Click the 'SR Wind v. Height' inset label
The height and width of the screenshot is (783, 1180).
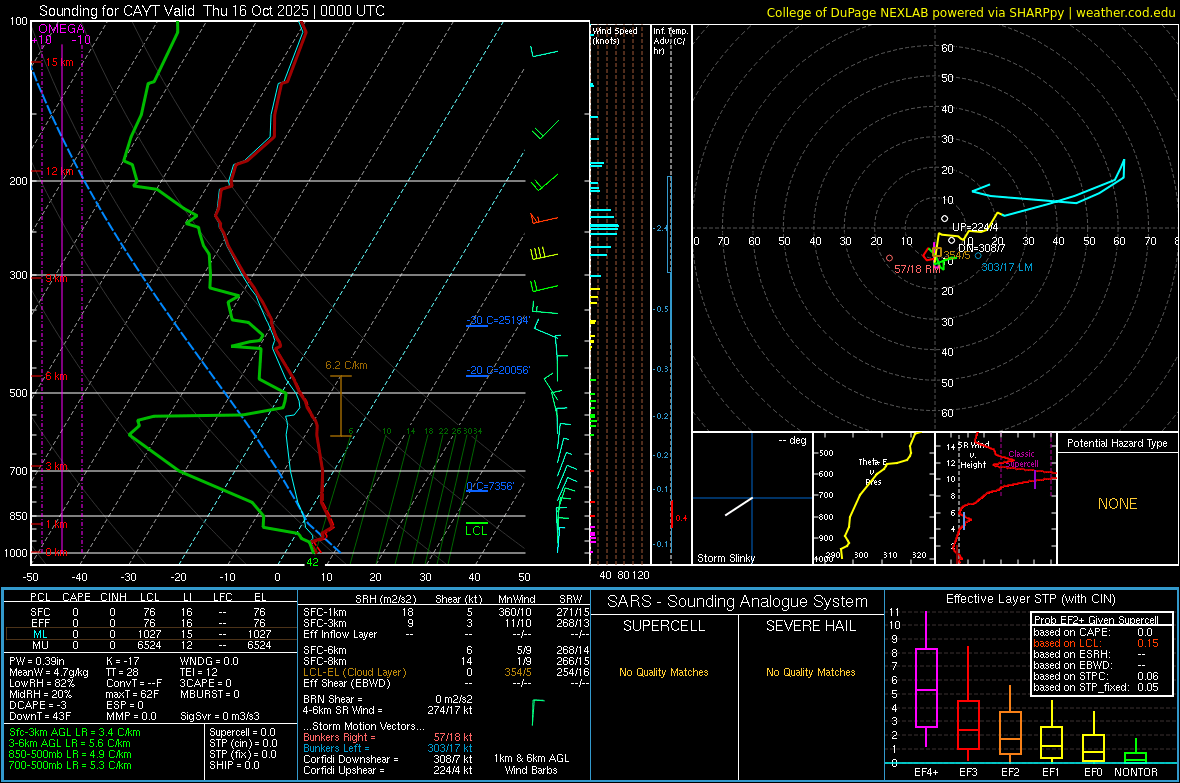[x=973, y=455]
